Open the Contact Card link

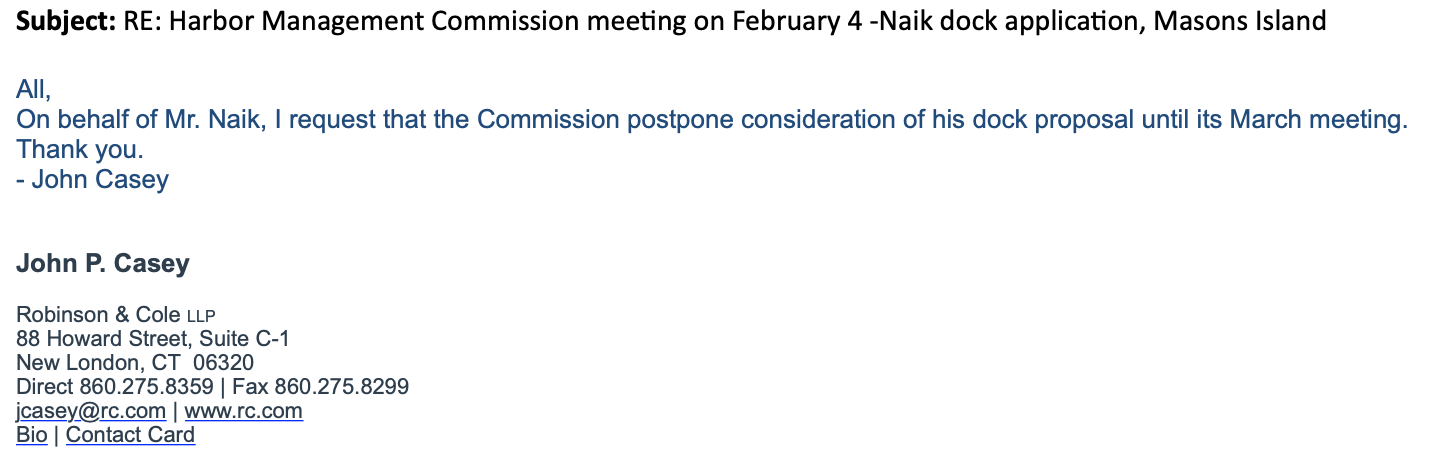[130, 435]
